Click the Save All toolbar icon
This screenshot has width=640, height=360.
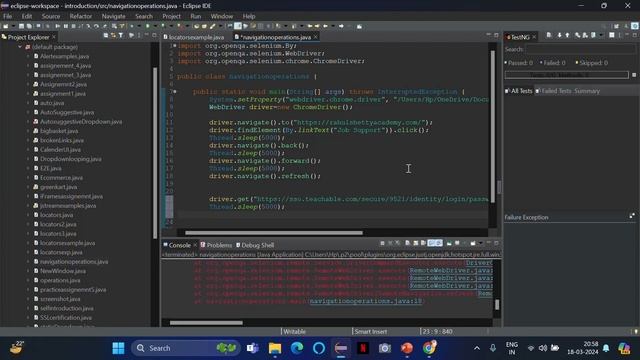tap(29, 26)
